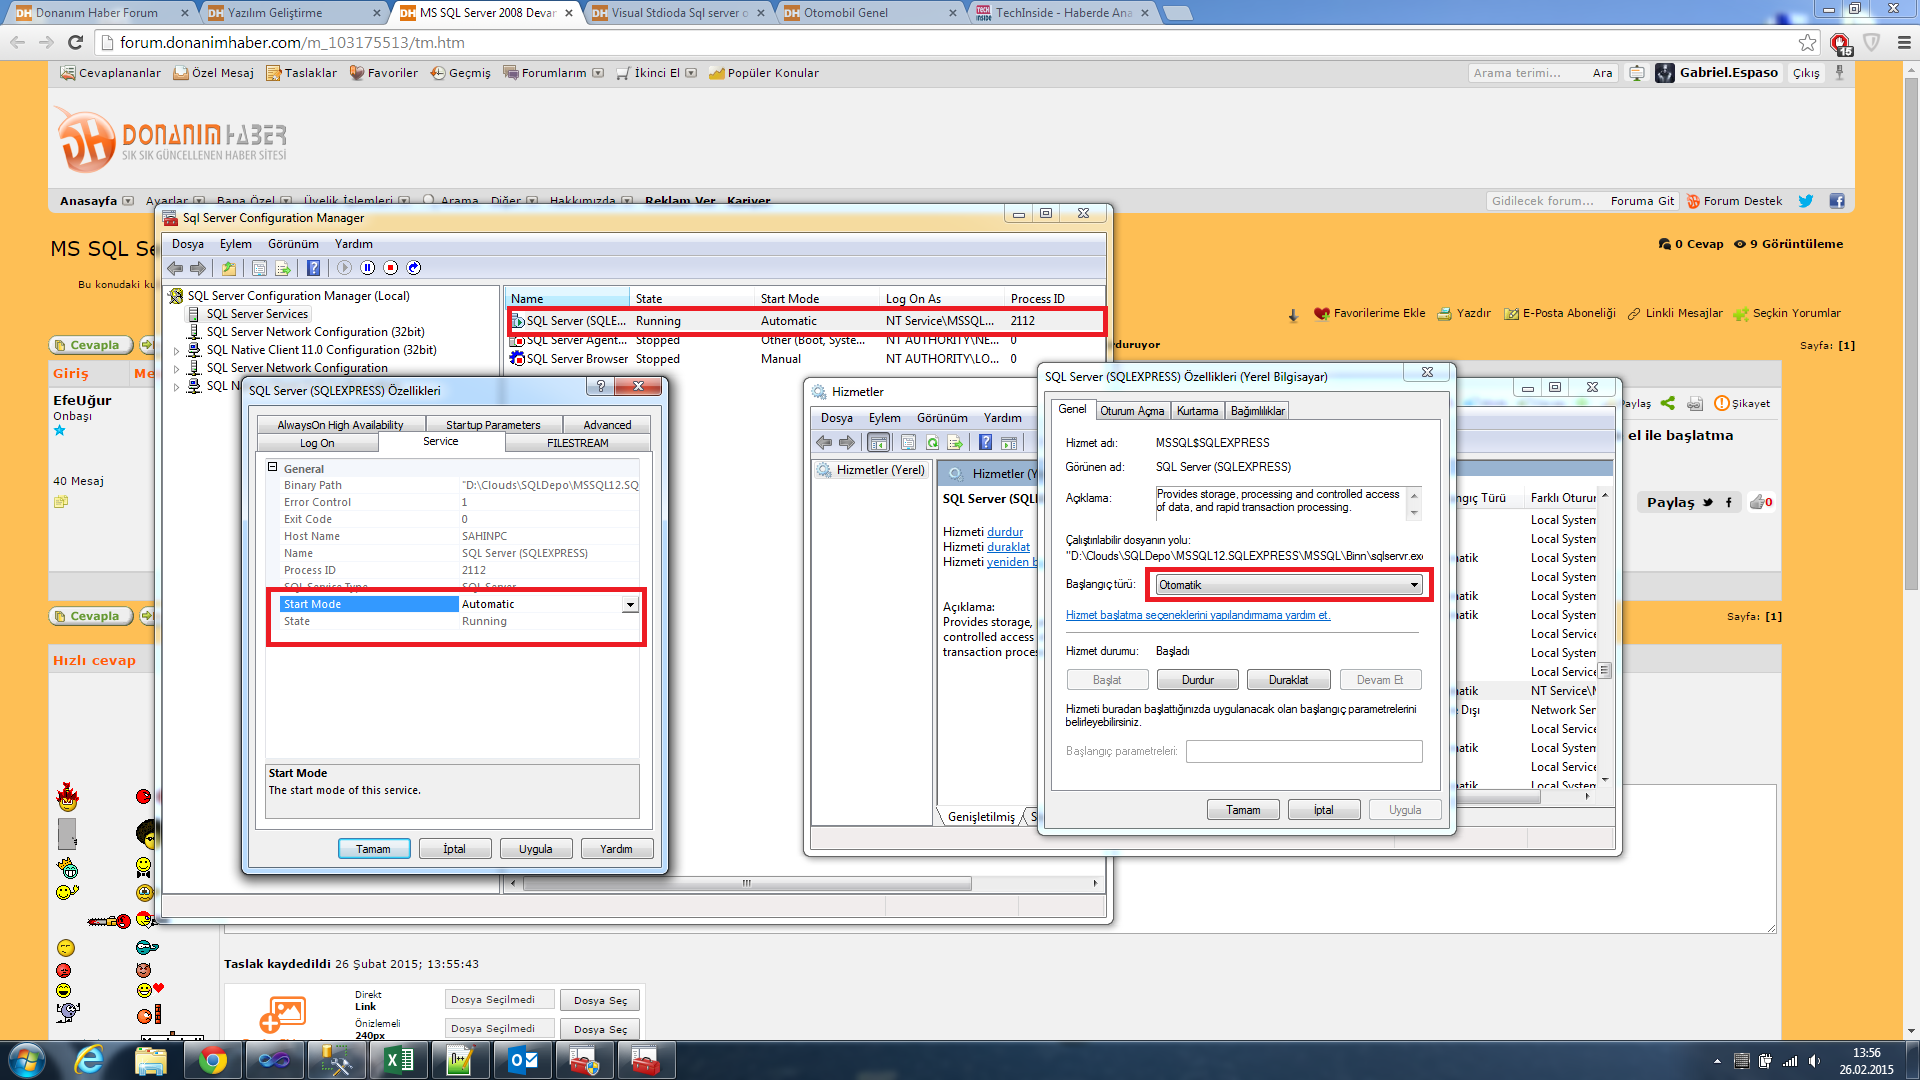The image size is (1920, 1080).
Task: Open Notepad++ from the taskbar
Action: pos(460,1060)
